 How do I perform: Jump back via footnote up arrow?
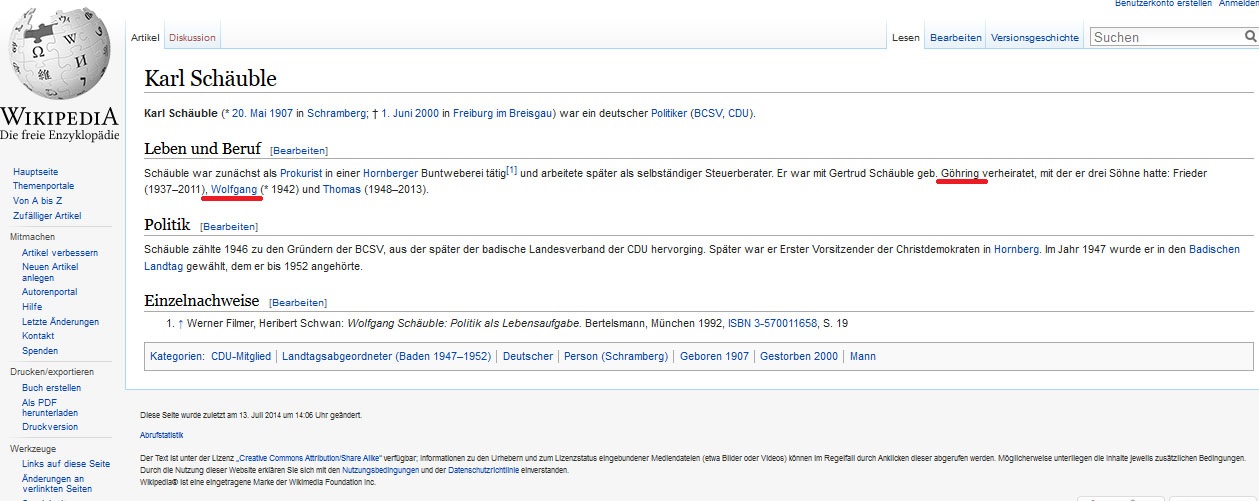click(x=181, y=324)
